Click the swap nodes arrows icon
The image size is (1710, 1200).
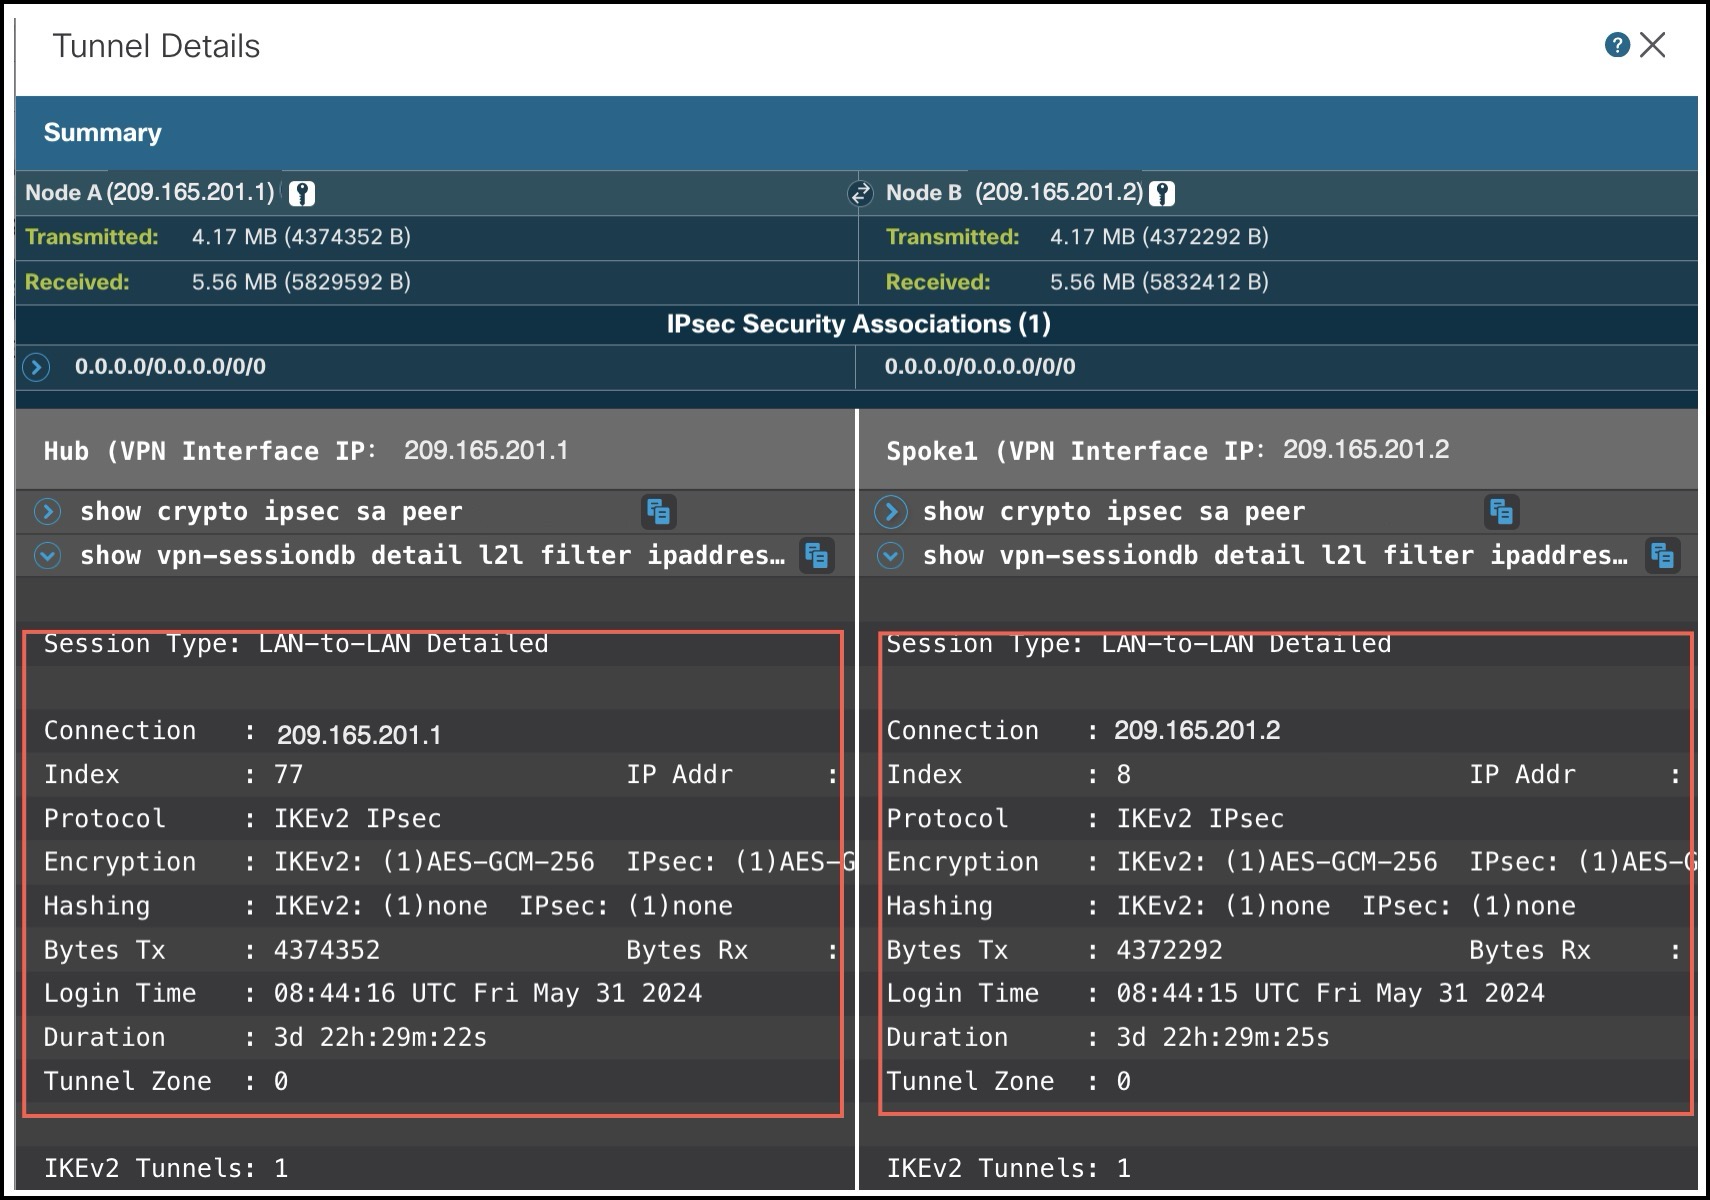click(x=859, y=193)
